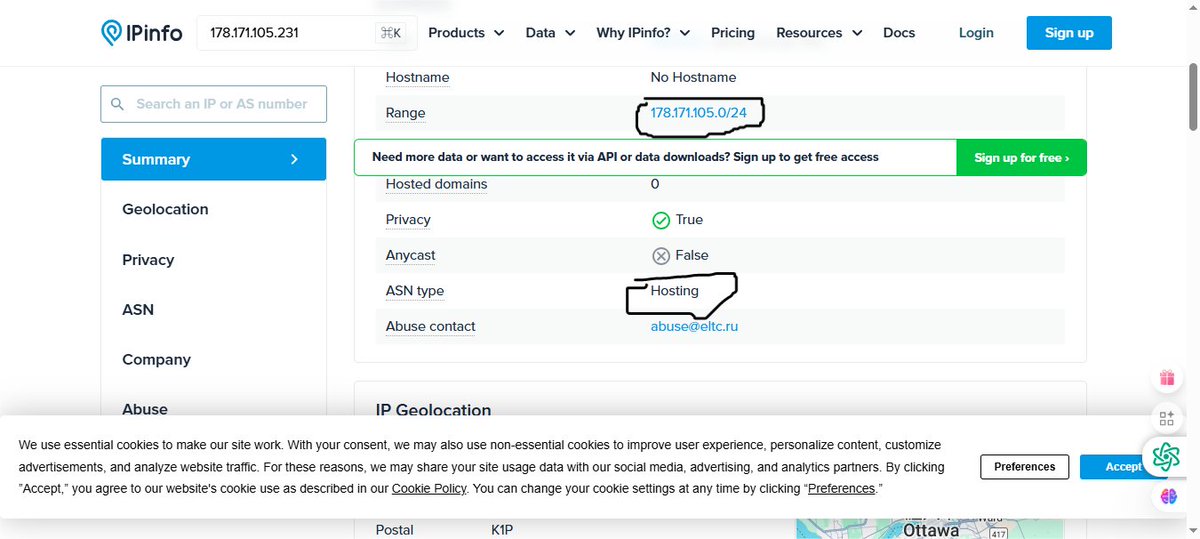The width and height of the screenshot is (1200, 539).
Task: Click the inline Preferences link in cookie text
Action: point(841,489)
